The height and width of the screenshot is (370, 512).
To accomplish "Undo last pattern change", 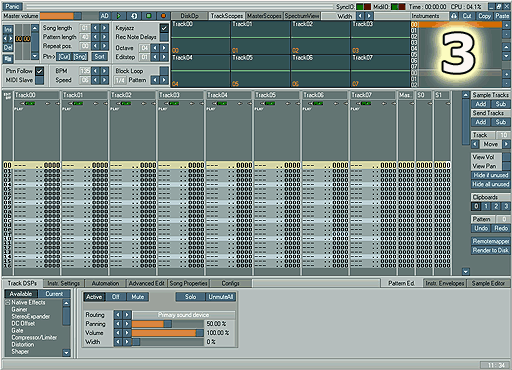I will coord(481,228).
